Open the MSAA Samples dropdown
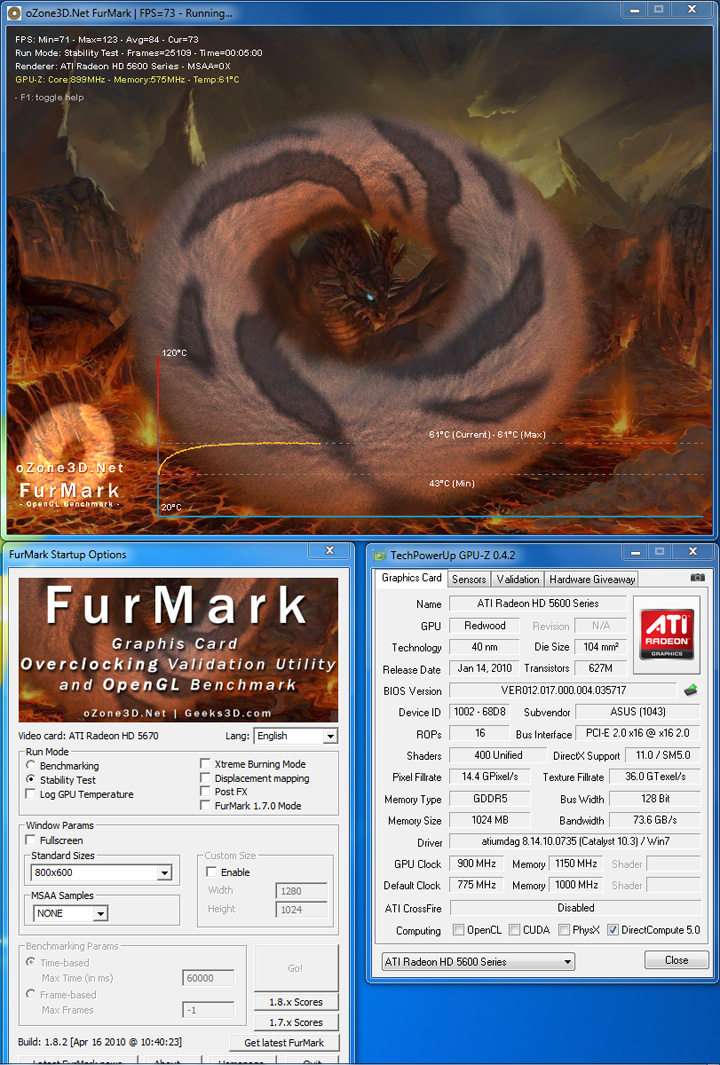Viewport: 720px width, 1065px height. [71, 914]
